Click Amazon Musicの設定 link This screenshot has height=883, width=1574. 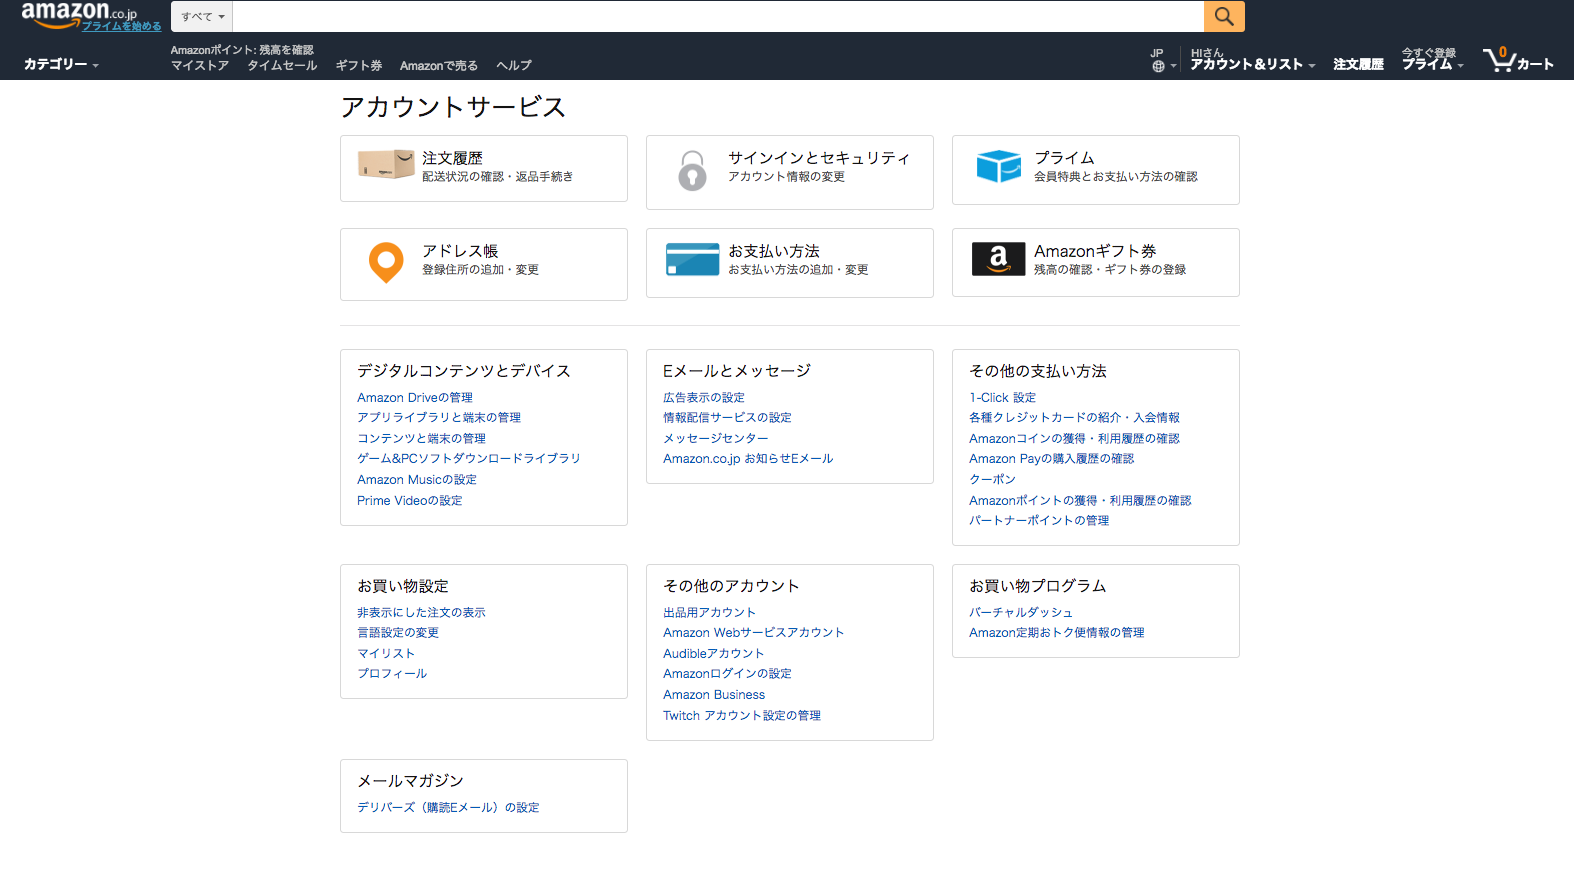pos(417,480)
